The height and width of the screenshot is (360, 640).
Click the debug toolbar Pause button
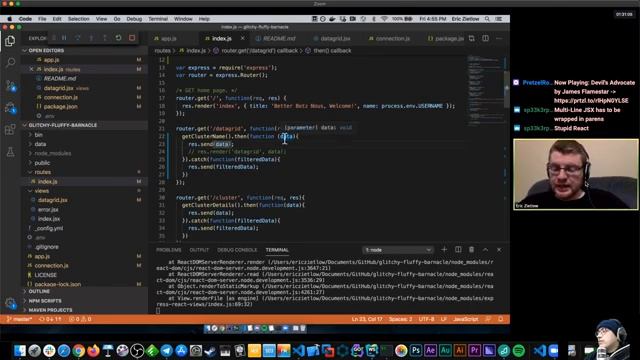64,38
